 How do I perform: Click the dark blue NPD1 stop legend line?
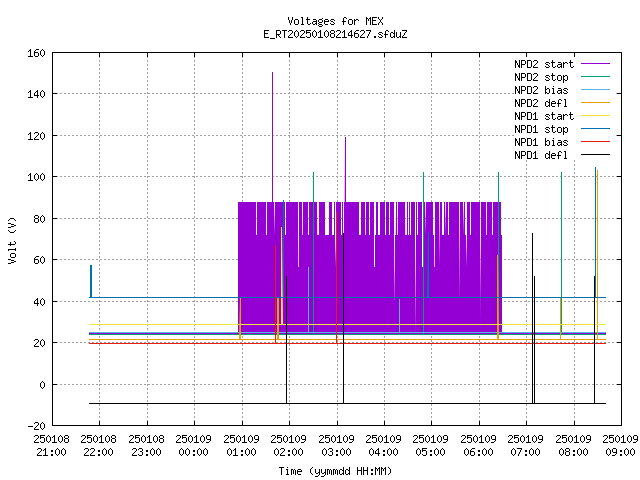[596, 129]
